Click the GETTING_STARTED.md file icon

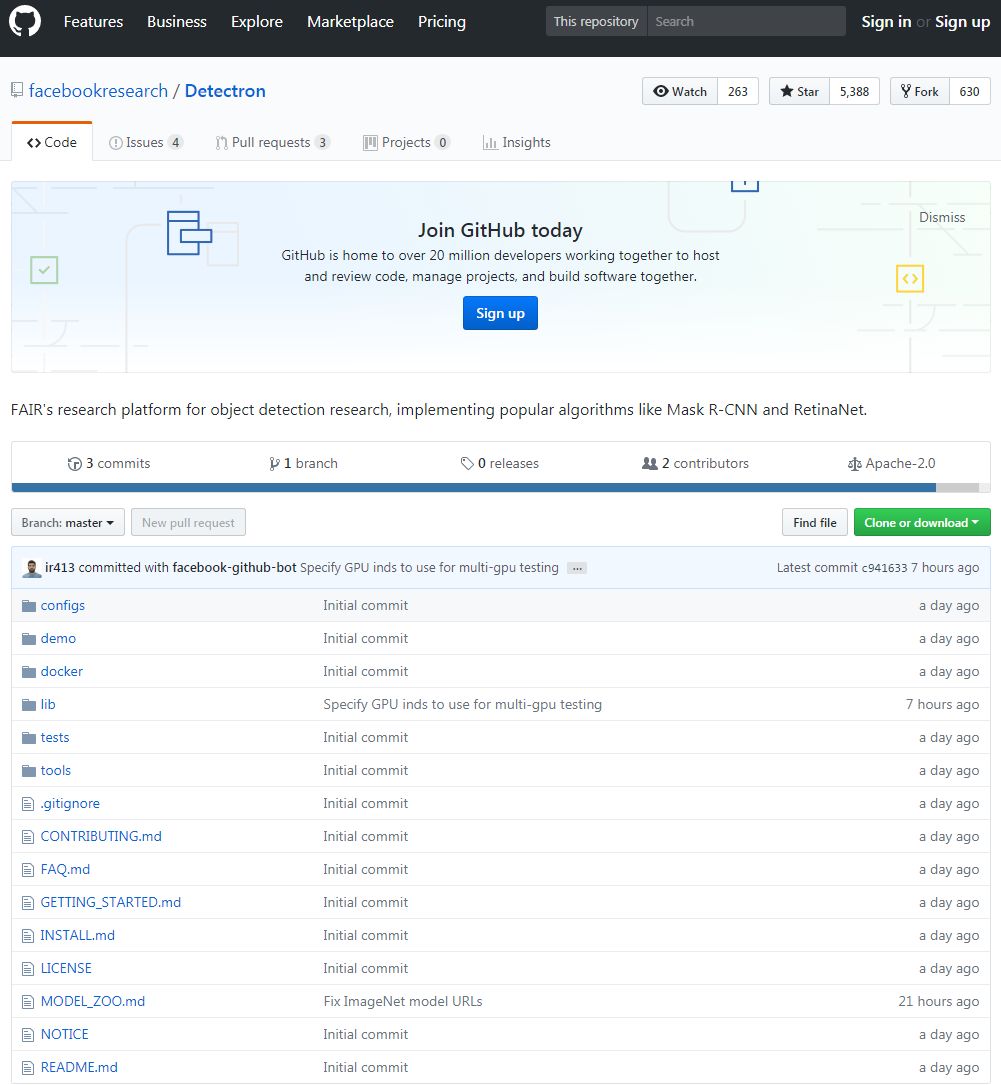(28, 903)
